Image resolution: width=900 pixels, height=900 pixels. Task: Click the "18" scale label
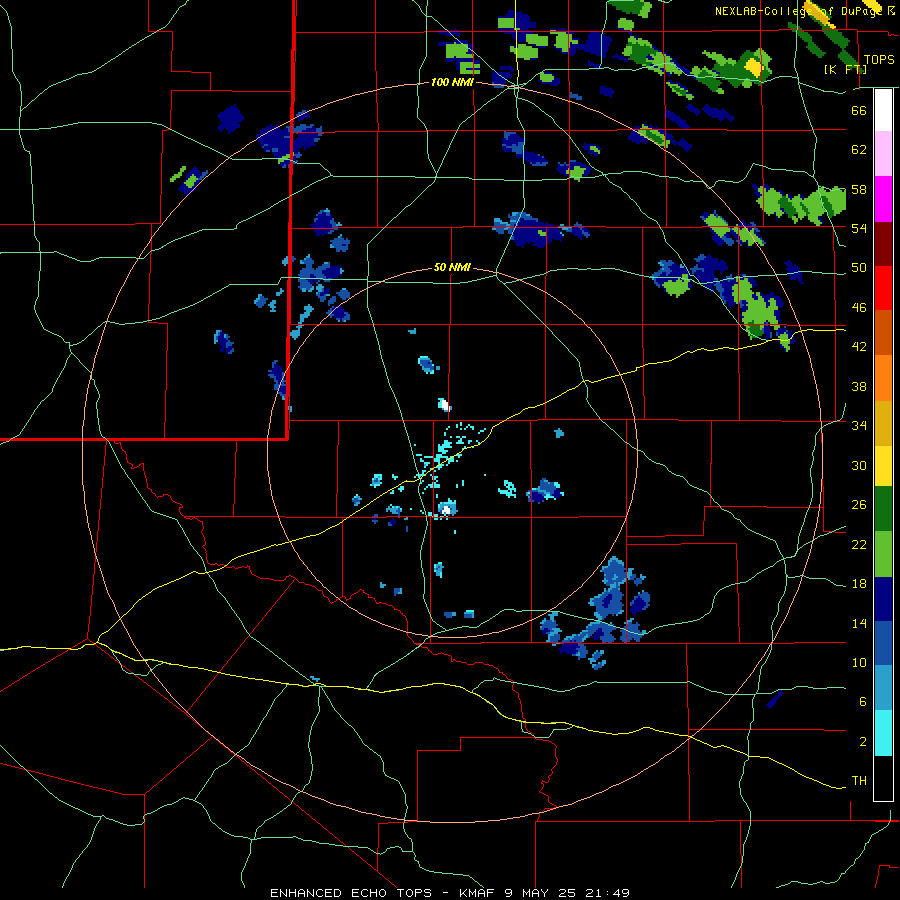(859, 584)
